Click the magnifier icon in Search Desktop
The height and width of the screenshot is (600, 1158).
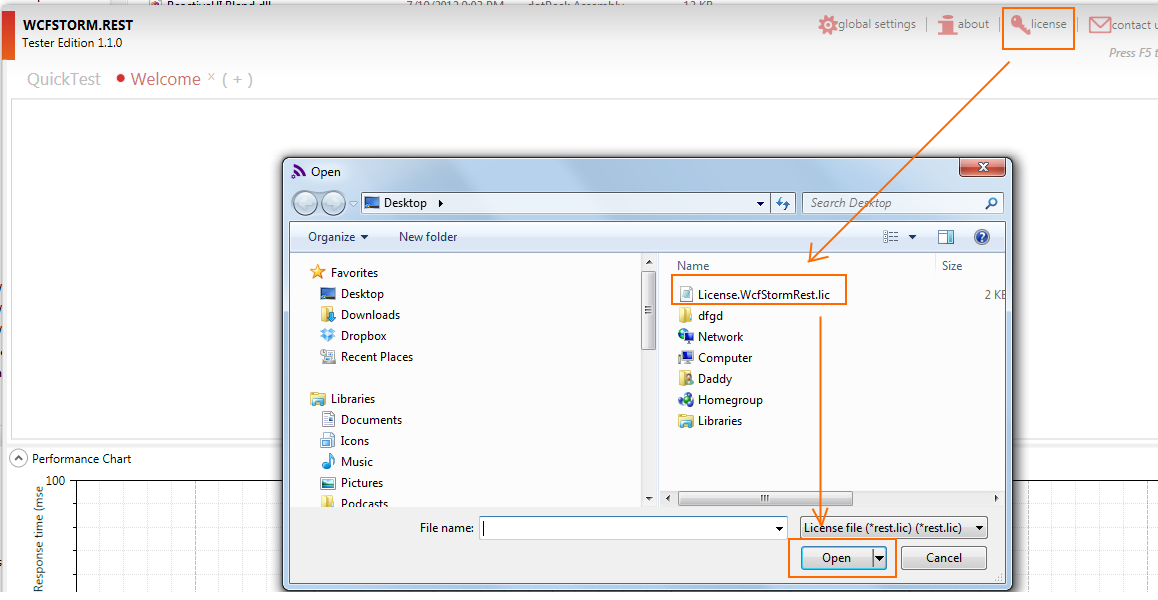click(x=991, y=202)
